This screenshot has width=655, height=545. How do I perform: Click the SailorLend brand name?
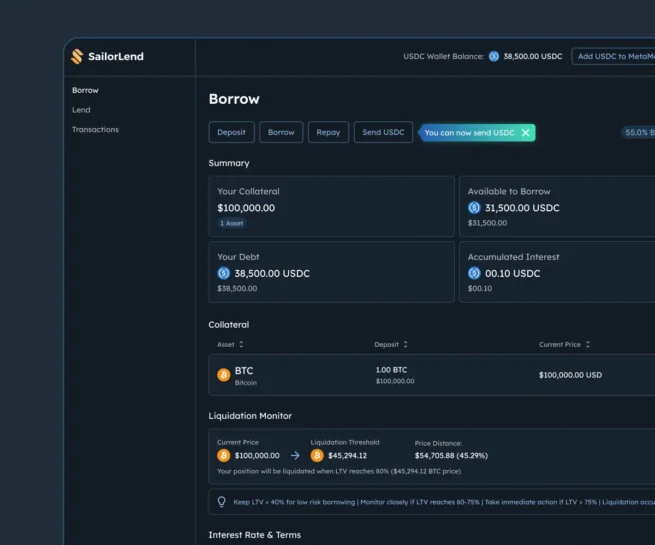click(x=116, y=56)
